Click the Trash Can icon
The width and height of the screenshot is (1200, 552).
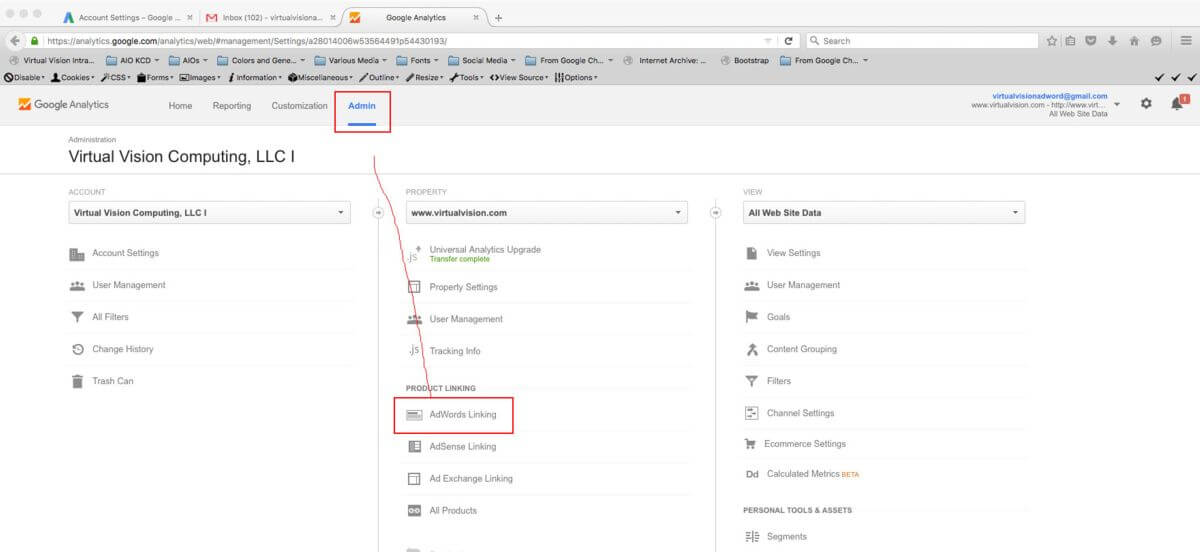tap(77, 381)
